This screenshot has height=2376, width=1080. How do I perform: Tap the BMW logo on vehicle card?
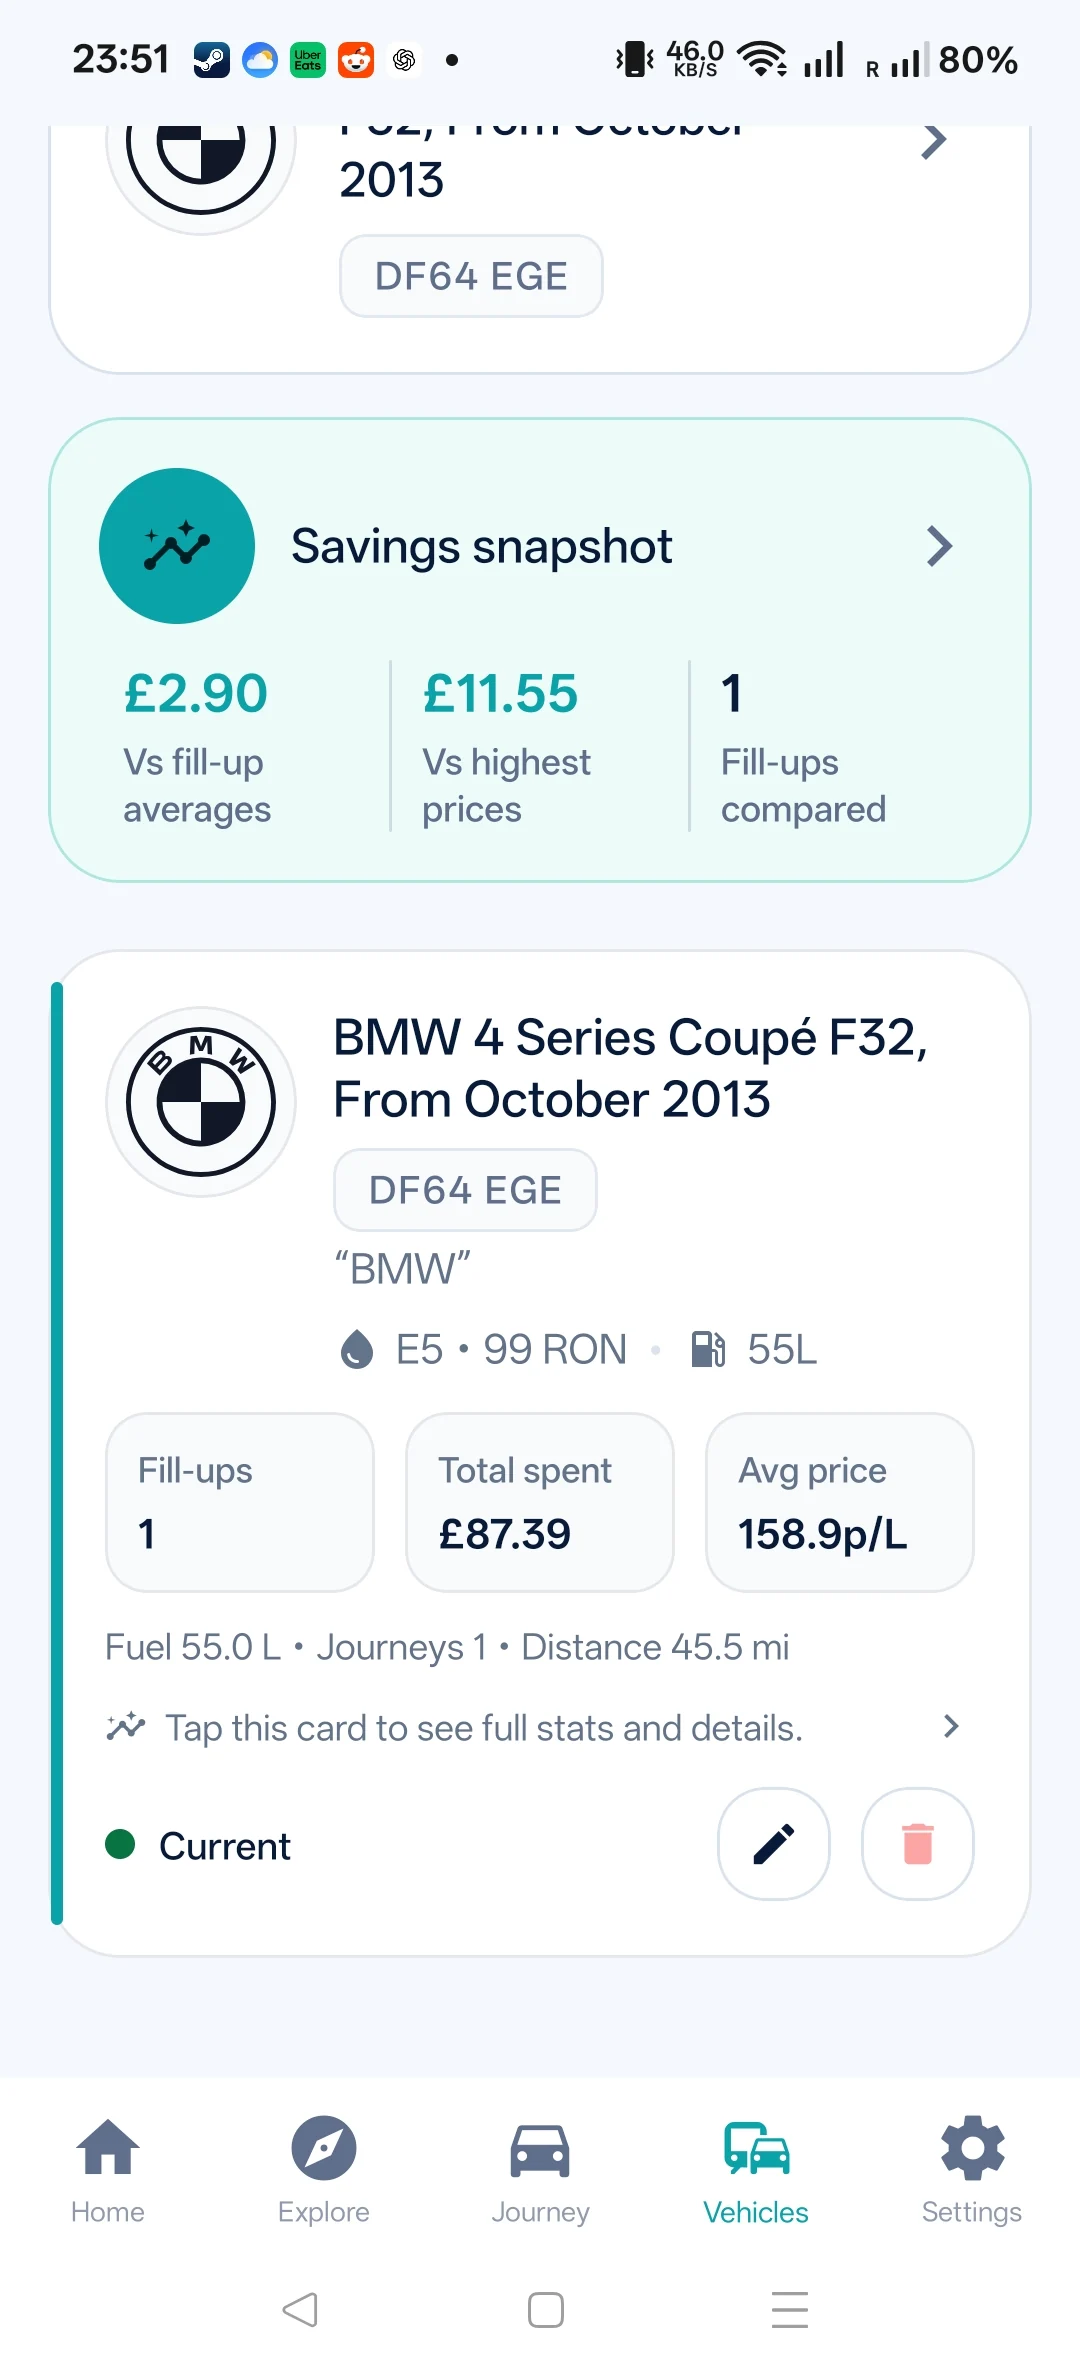click(201, 1101)
